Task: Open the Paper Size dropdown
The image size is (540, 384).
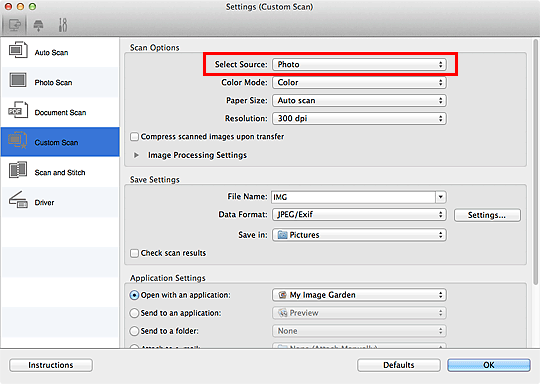Action: [x=359, y=100]
